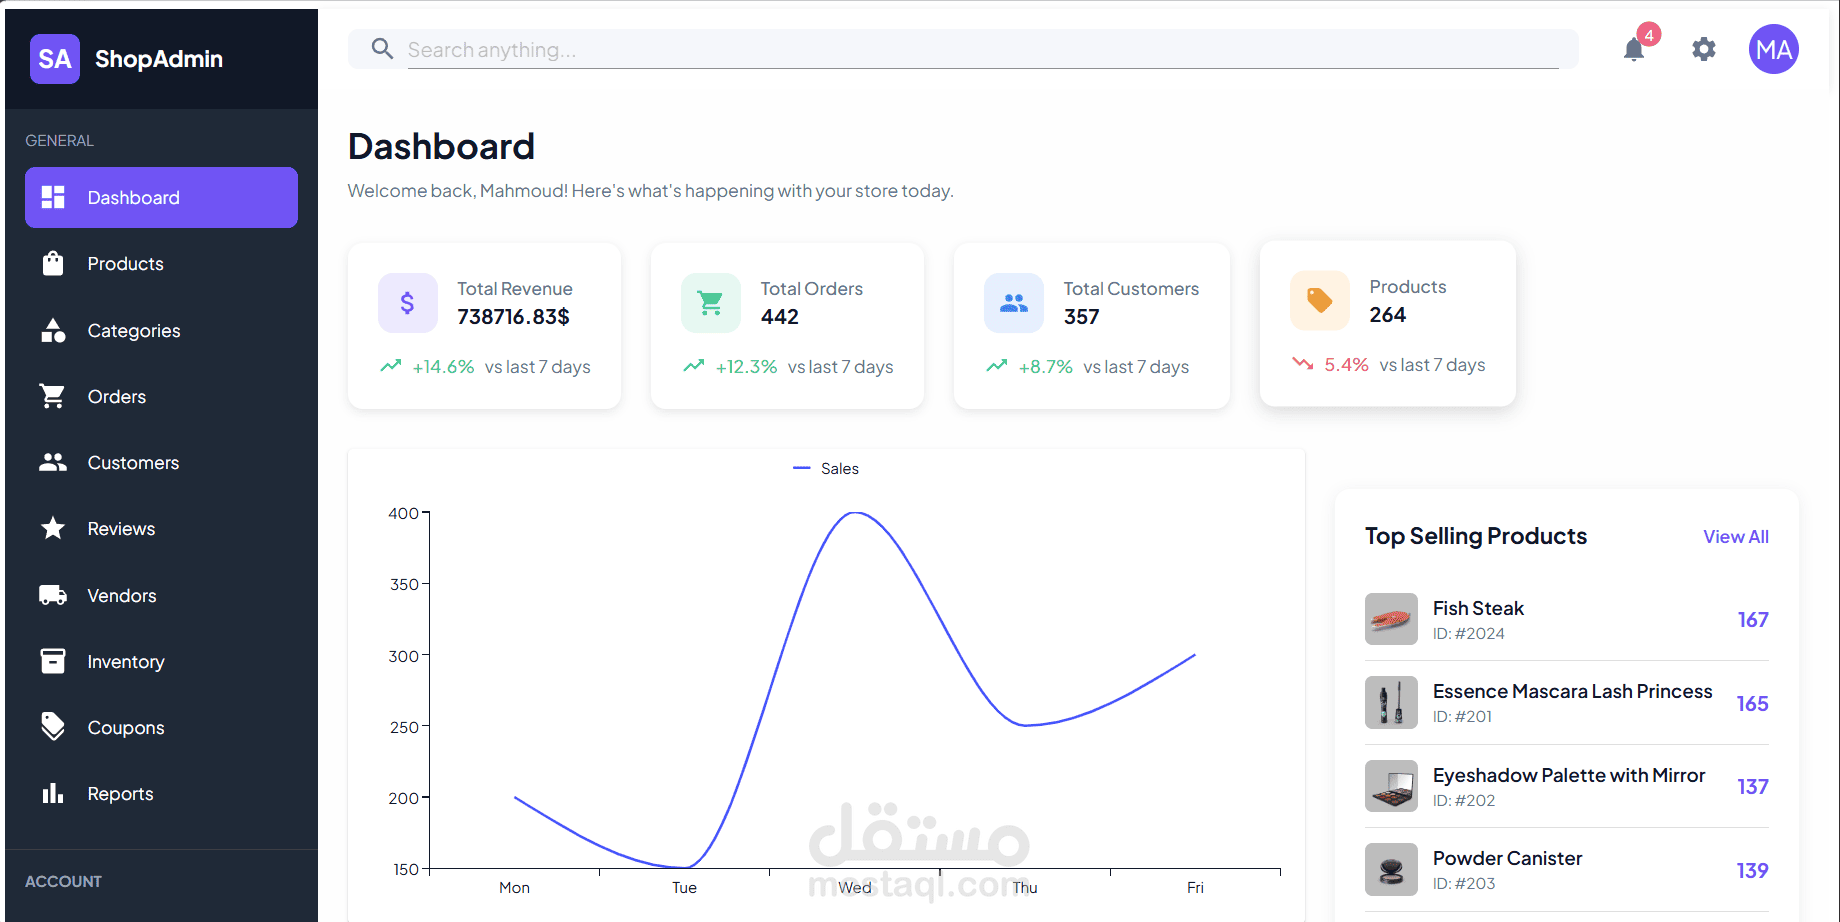Image resolution: width=1840 pixels, height=922 pixels.
Task: Open Reviews label in sidebar
Action: 121,529
